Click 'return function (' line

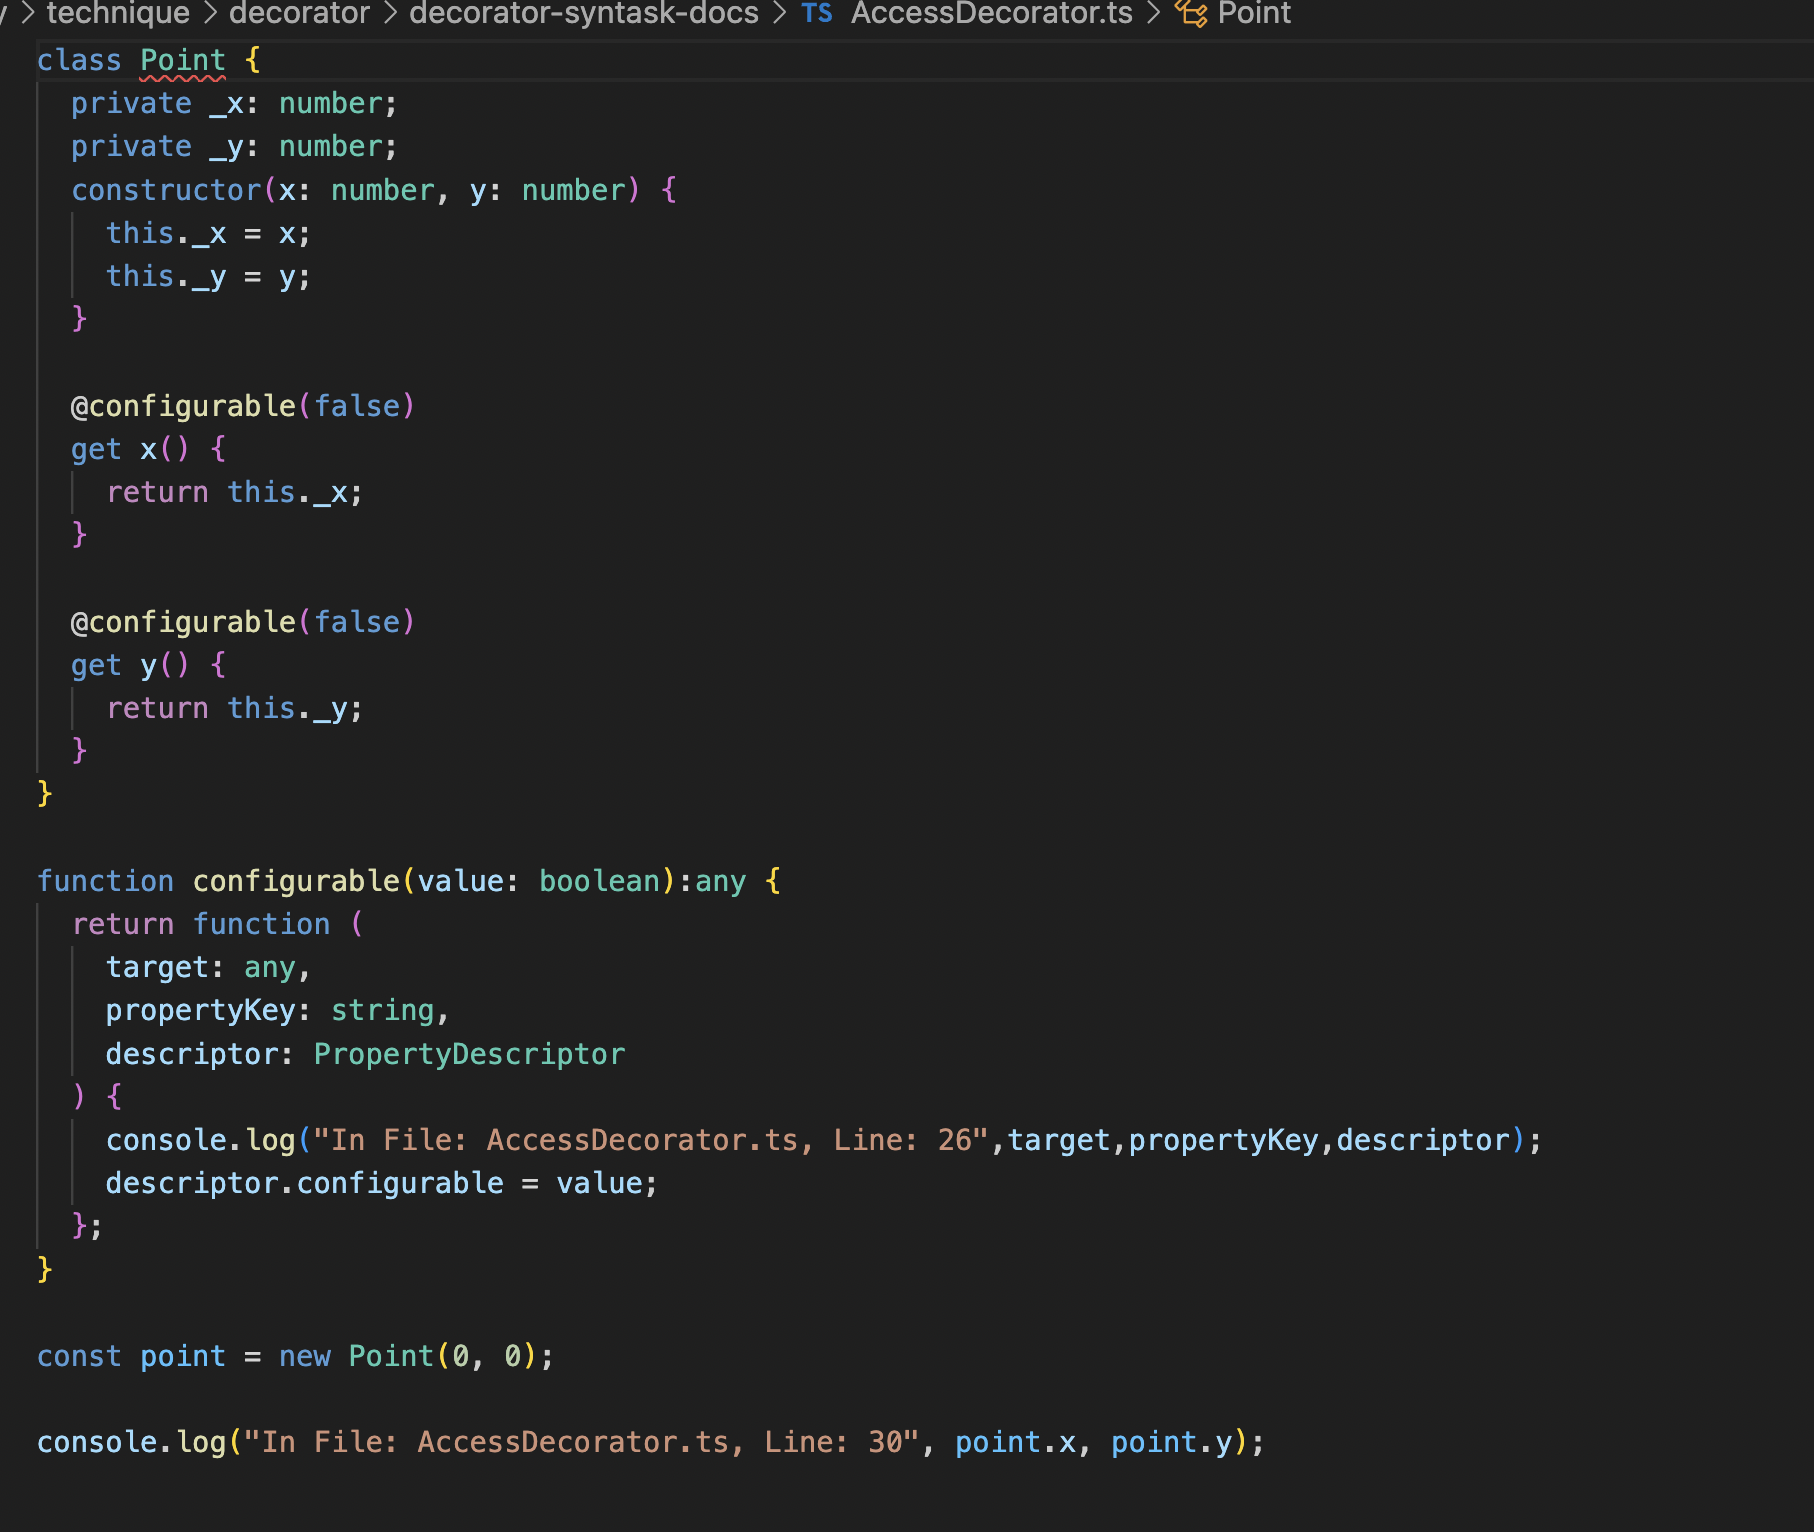click(218, 924)
